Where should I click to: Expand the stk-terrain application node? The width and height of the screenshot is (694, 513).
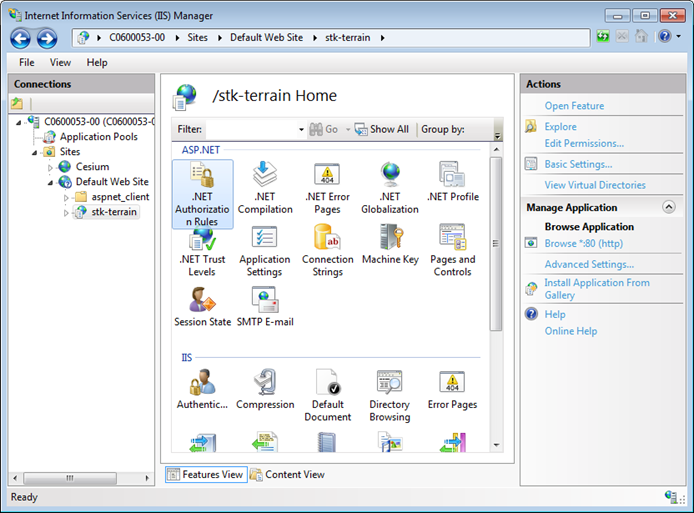66,212
